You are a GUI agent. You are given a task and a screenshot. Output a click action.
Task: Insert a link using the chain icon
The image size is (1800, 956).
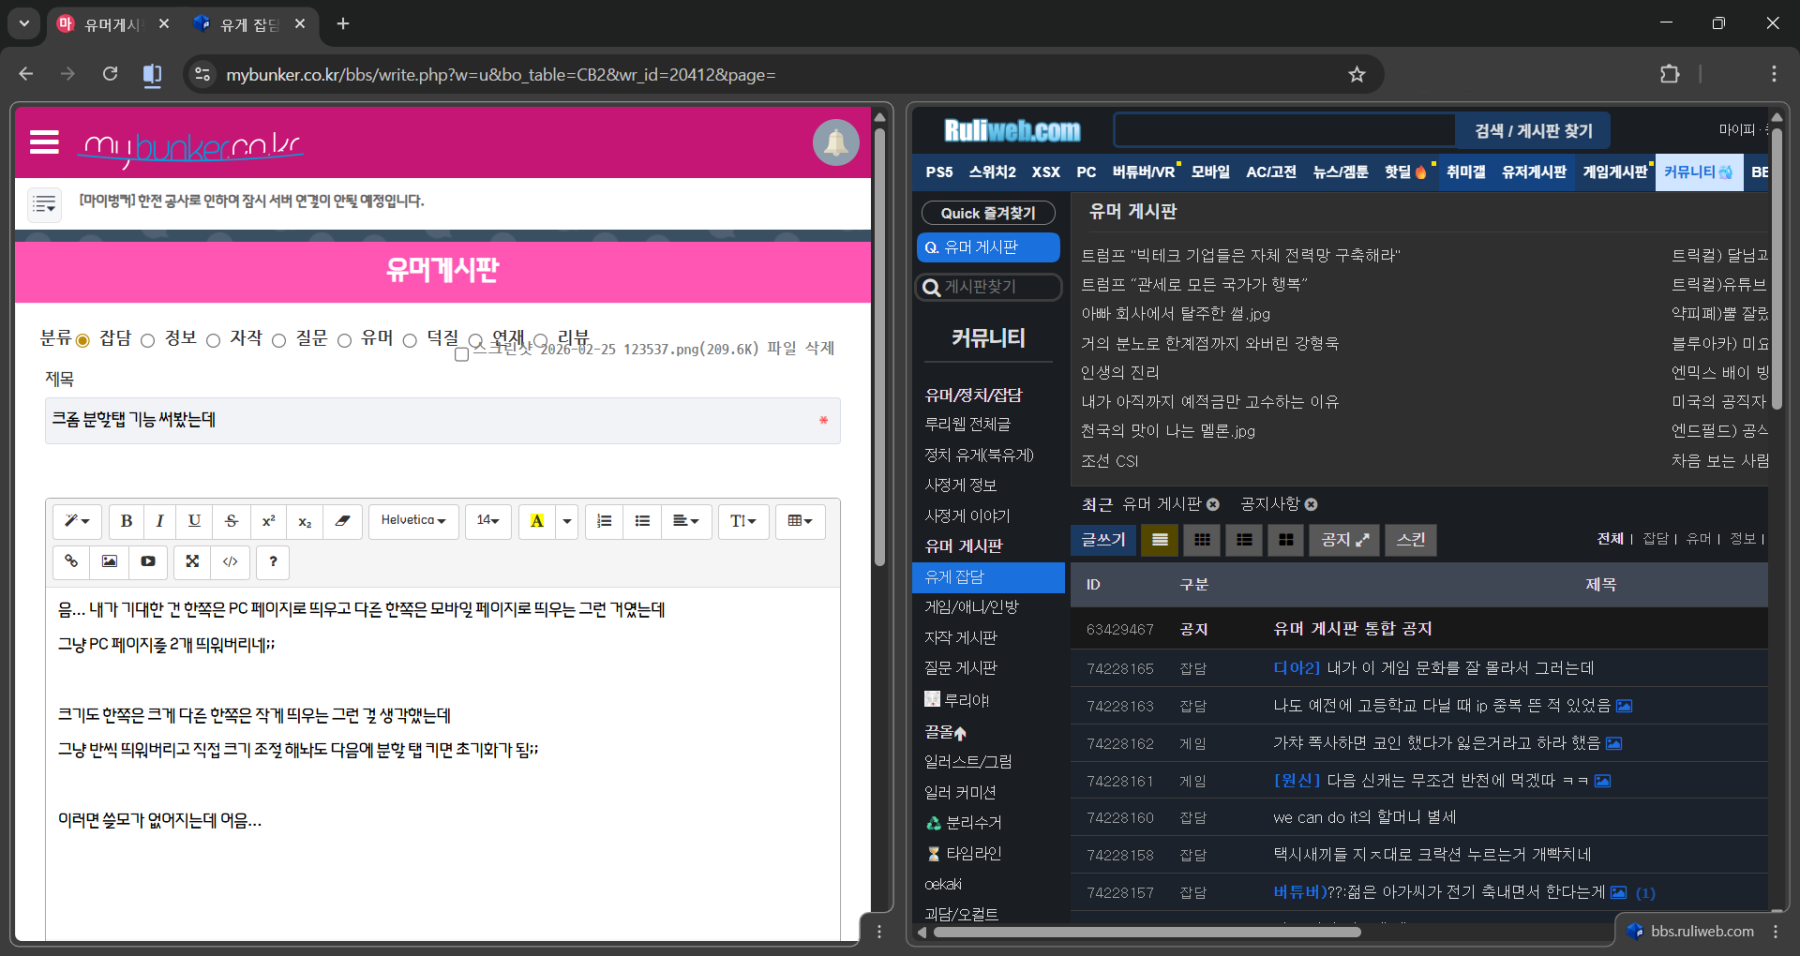tap(71, 562)
